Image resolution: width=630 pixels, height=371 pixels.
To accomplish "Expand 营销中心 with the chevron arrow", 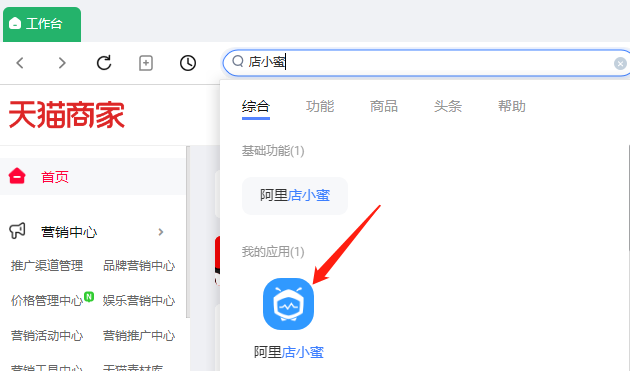I will tap(161, 232).
